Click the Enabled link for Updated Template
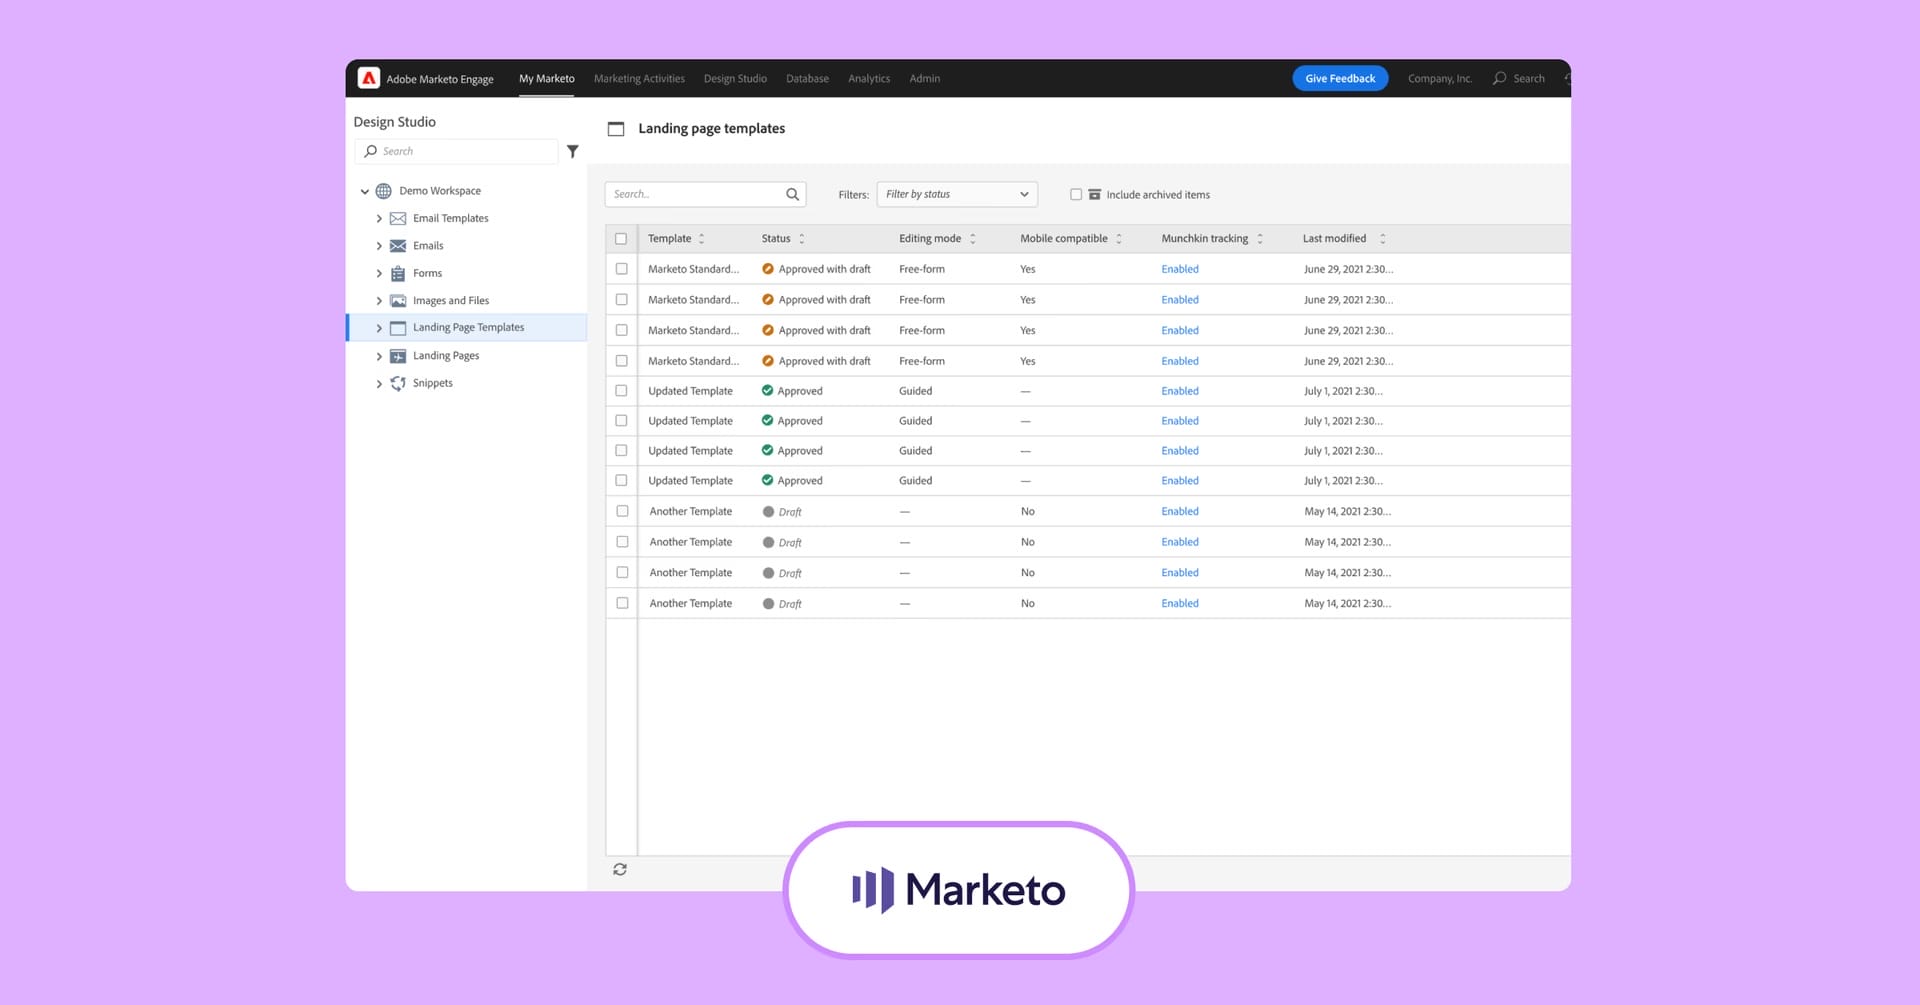The image size is (1920, 1005). [1179, 390]
